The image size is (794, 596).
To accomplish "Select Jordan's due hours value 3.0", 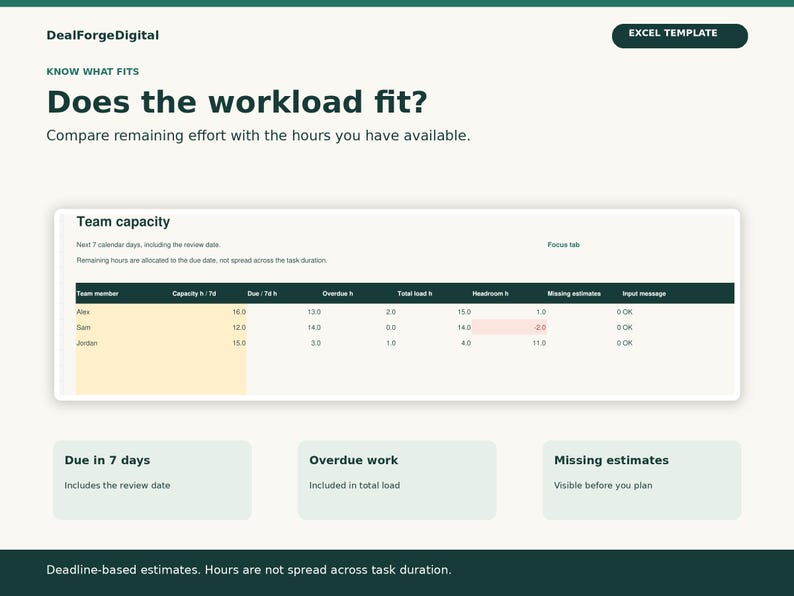I will pyautogui.click(x=315, y=343).
